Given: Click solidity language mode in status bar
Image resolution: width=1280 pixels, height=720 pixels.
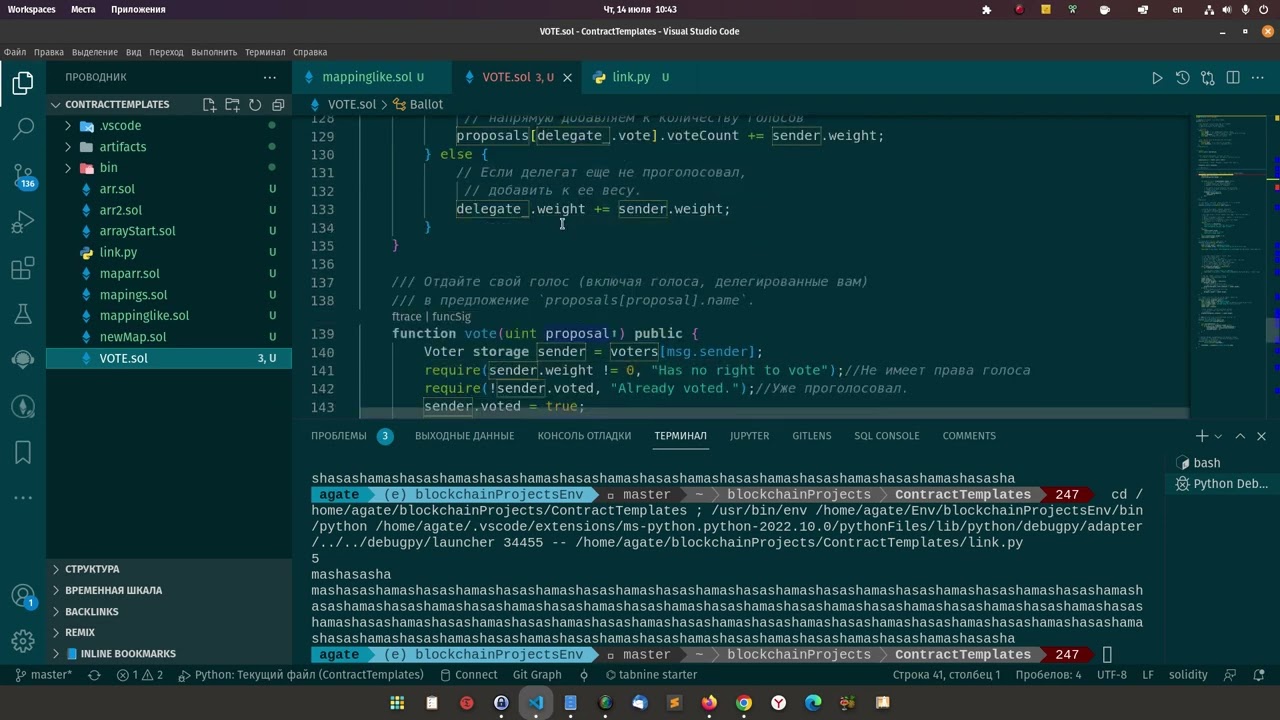Looking at the screenshot, I should click(x=1188, y=675).
